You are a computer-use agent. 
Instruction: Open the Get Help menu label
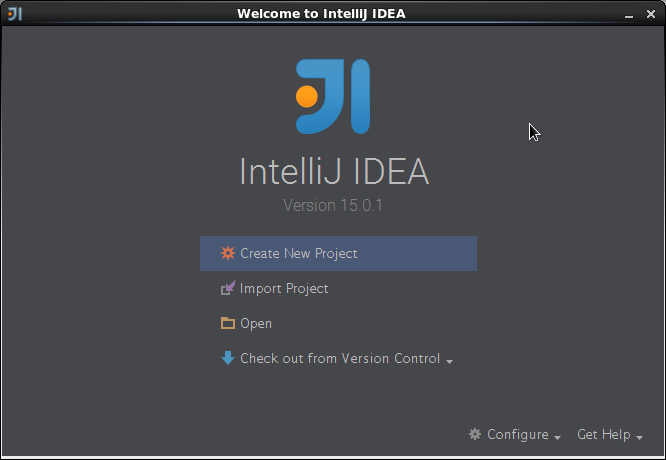[604, 435]
